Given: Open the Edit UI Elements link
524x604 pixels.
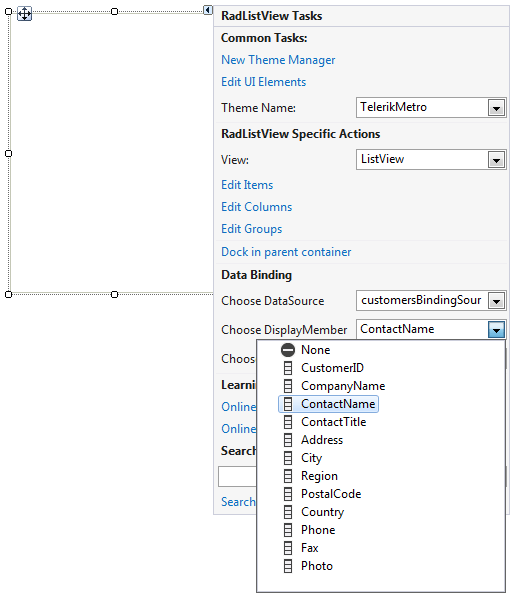Looking at the screenshot, I should point(264,82).
